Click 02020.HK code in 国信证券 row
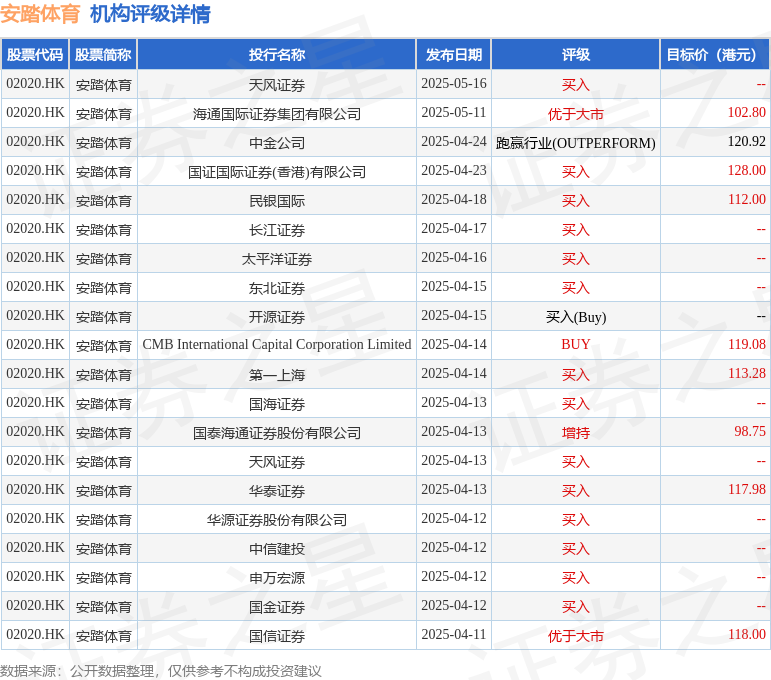 point(35,635)
